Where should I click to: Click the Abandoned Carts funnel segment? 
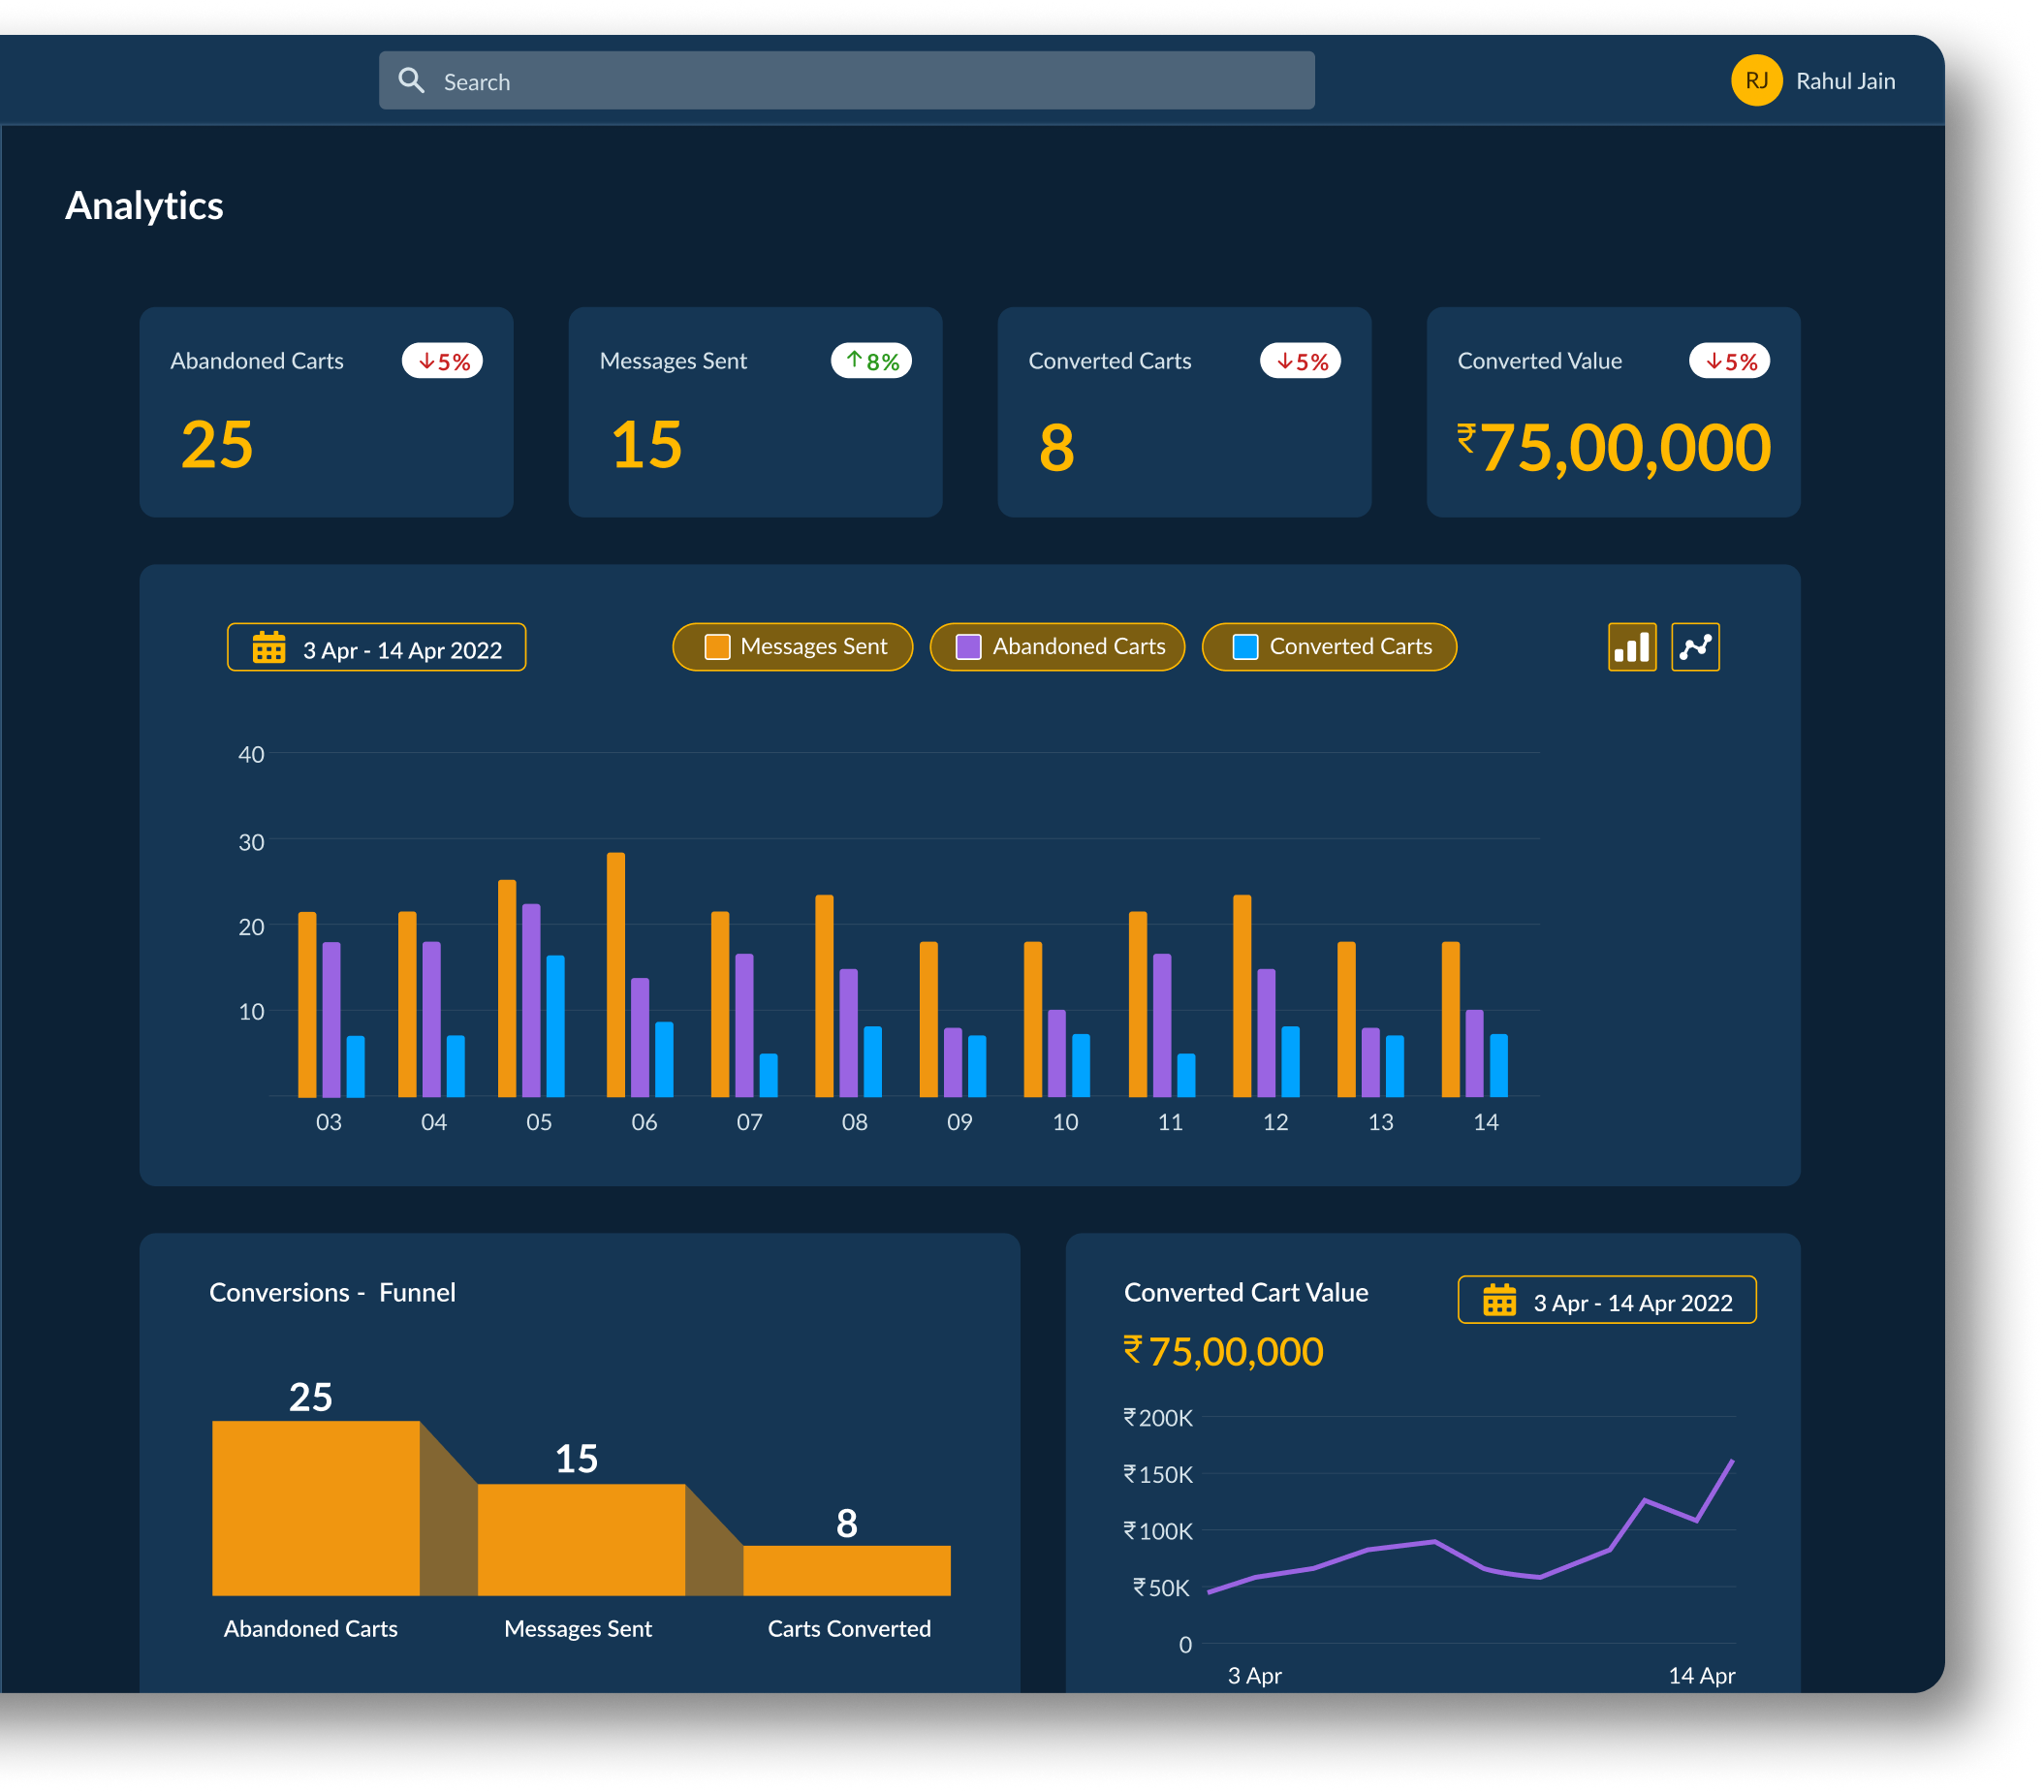pyautogui.click(x=316, y=1507)
